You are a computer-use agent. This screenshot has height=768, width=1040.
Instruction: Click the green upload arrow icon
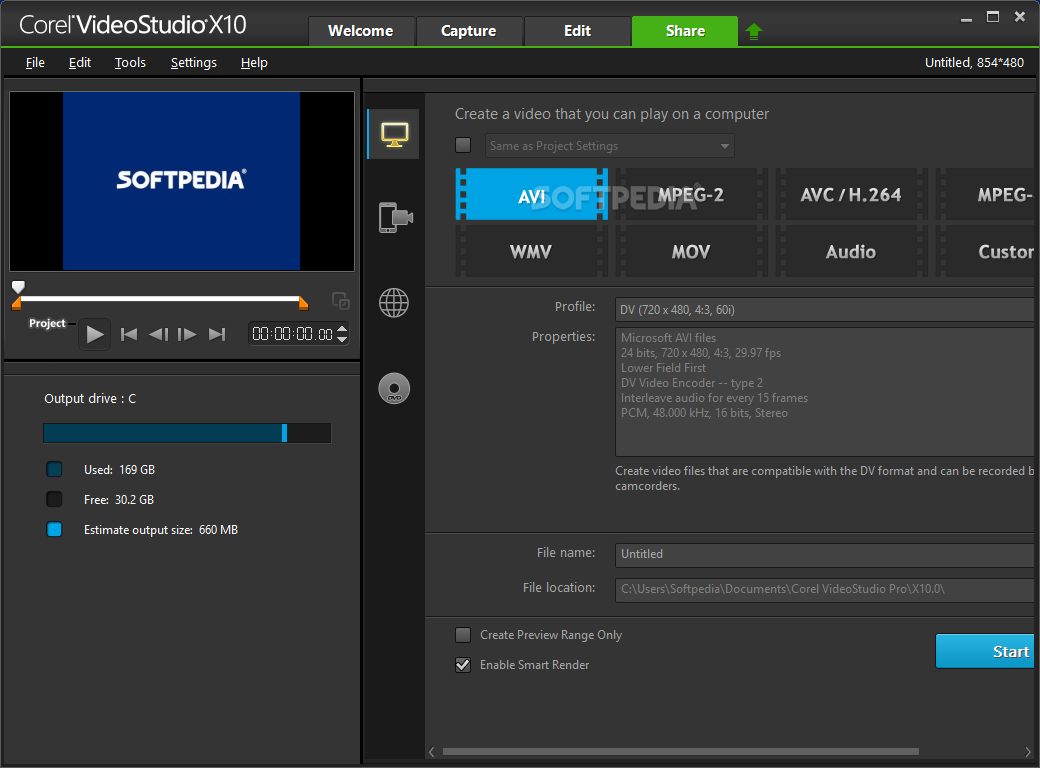(753, 31)
